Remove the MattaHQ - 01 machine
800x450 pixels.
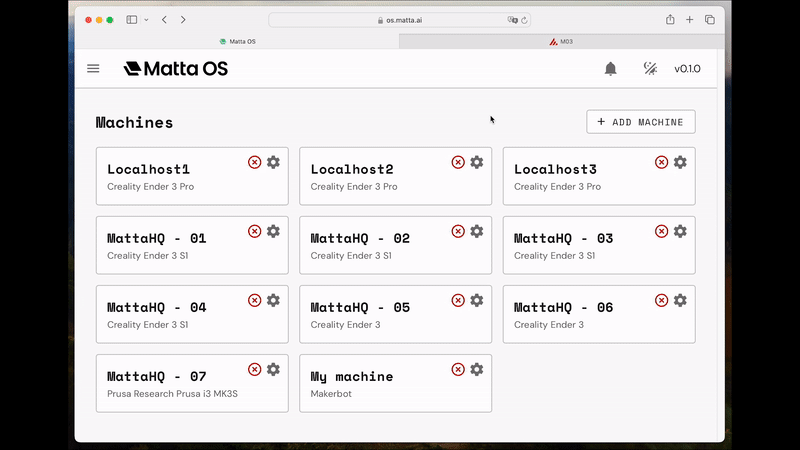coord(255,231)
